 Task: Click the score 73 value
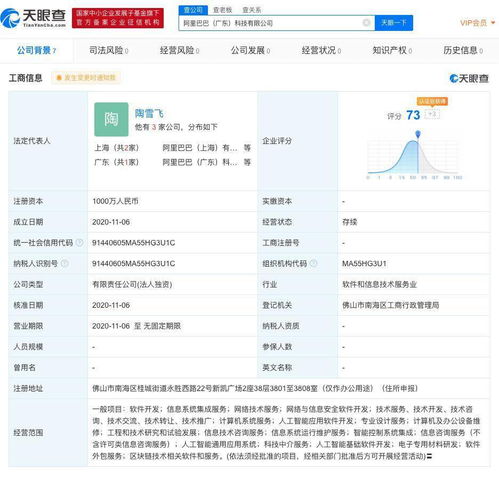tap(413, 115)
